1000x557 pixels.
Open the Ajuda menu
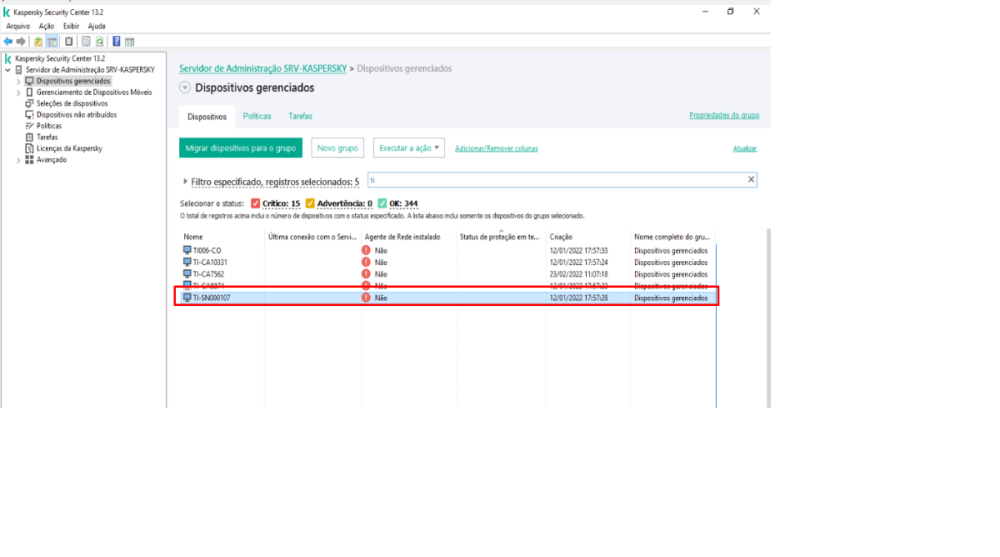[x=96, y=26]
